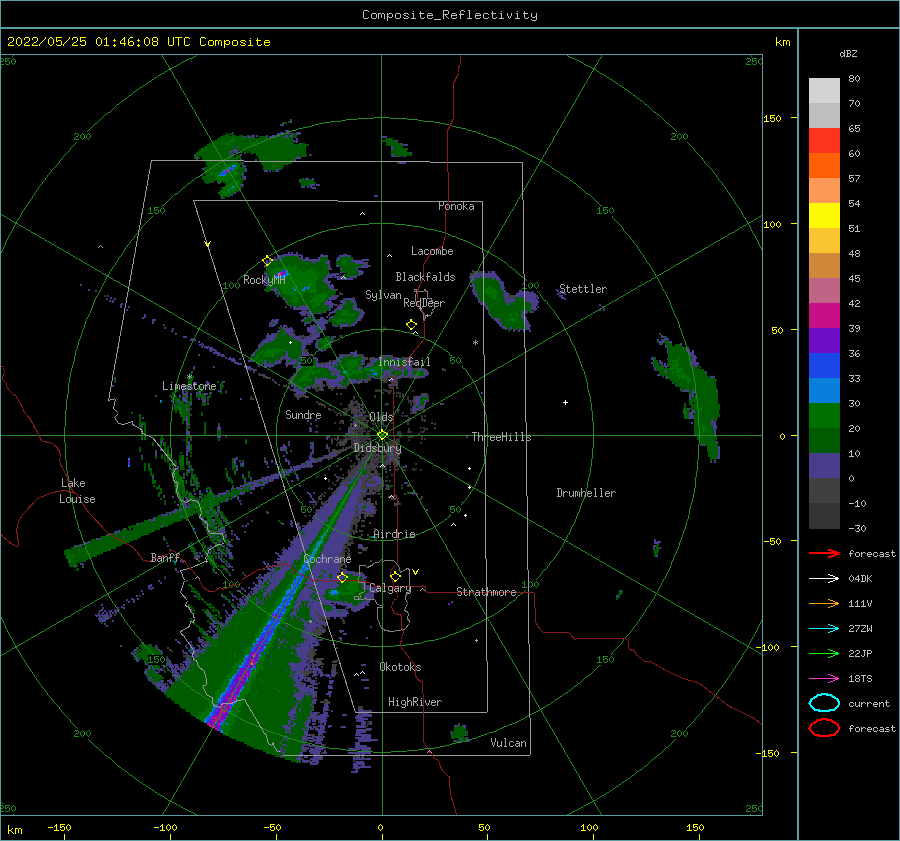This screenshot has width=900, height=841.
Task: Select the Lacombe label on the map
Action: tap(432, 251)
